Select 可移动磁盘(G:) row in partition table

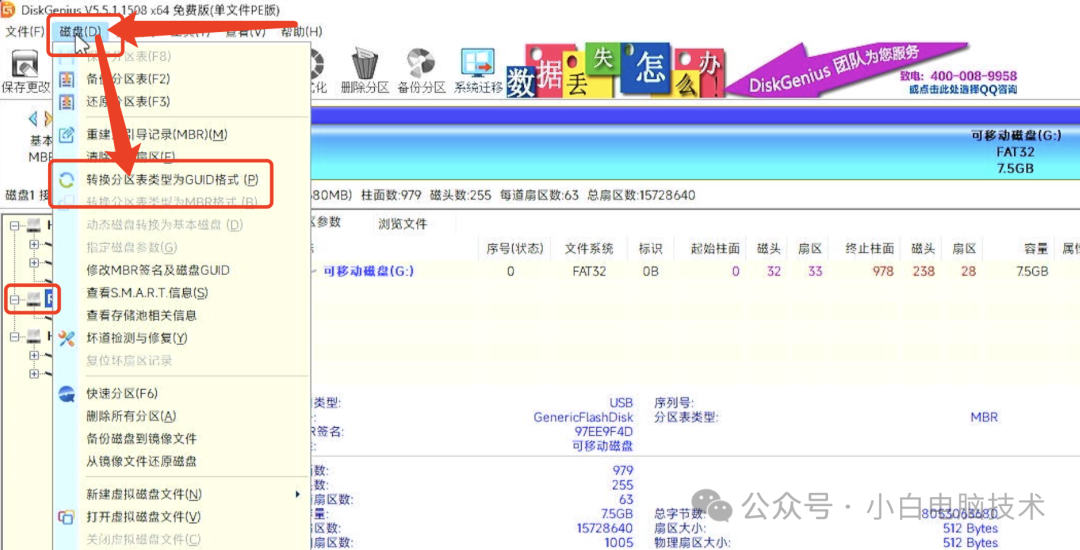(x=695, y=271)
